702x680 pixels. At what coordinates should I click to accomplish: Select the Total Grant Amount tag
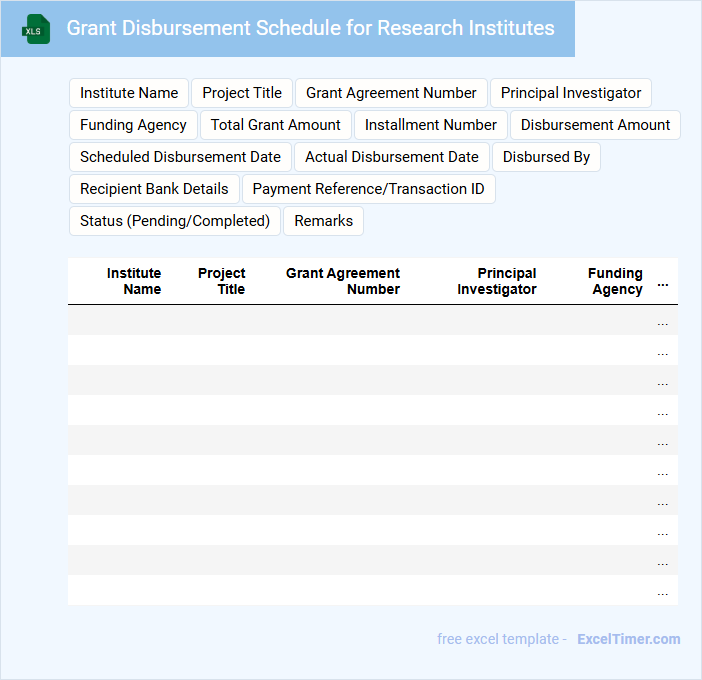click(x=275, y=125)
